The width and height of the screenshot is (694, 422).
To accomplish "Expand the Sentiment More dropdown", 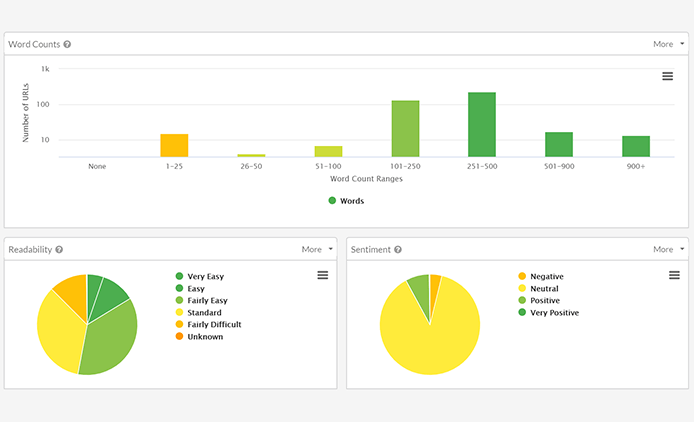I will (668, 249).
